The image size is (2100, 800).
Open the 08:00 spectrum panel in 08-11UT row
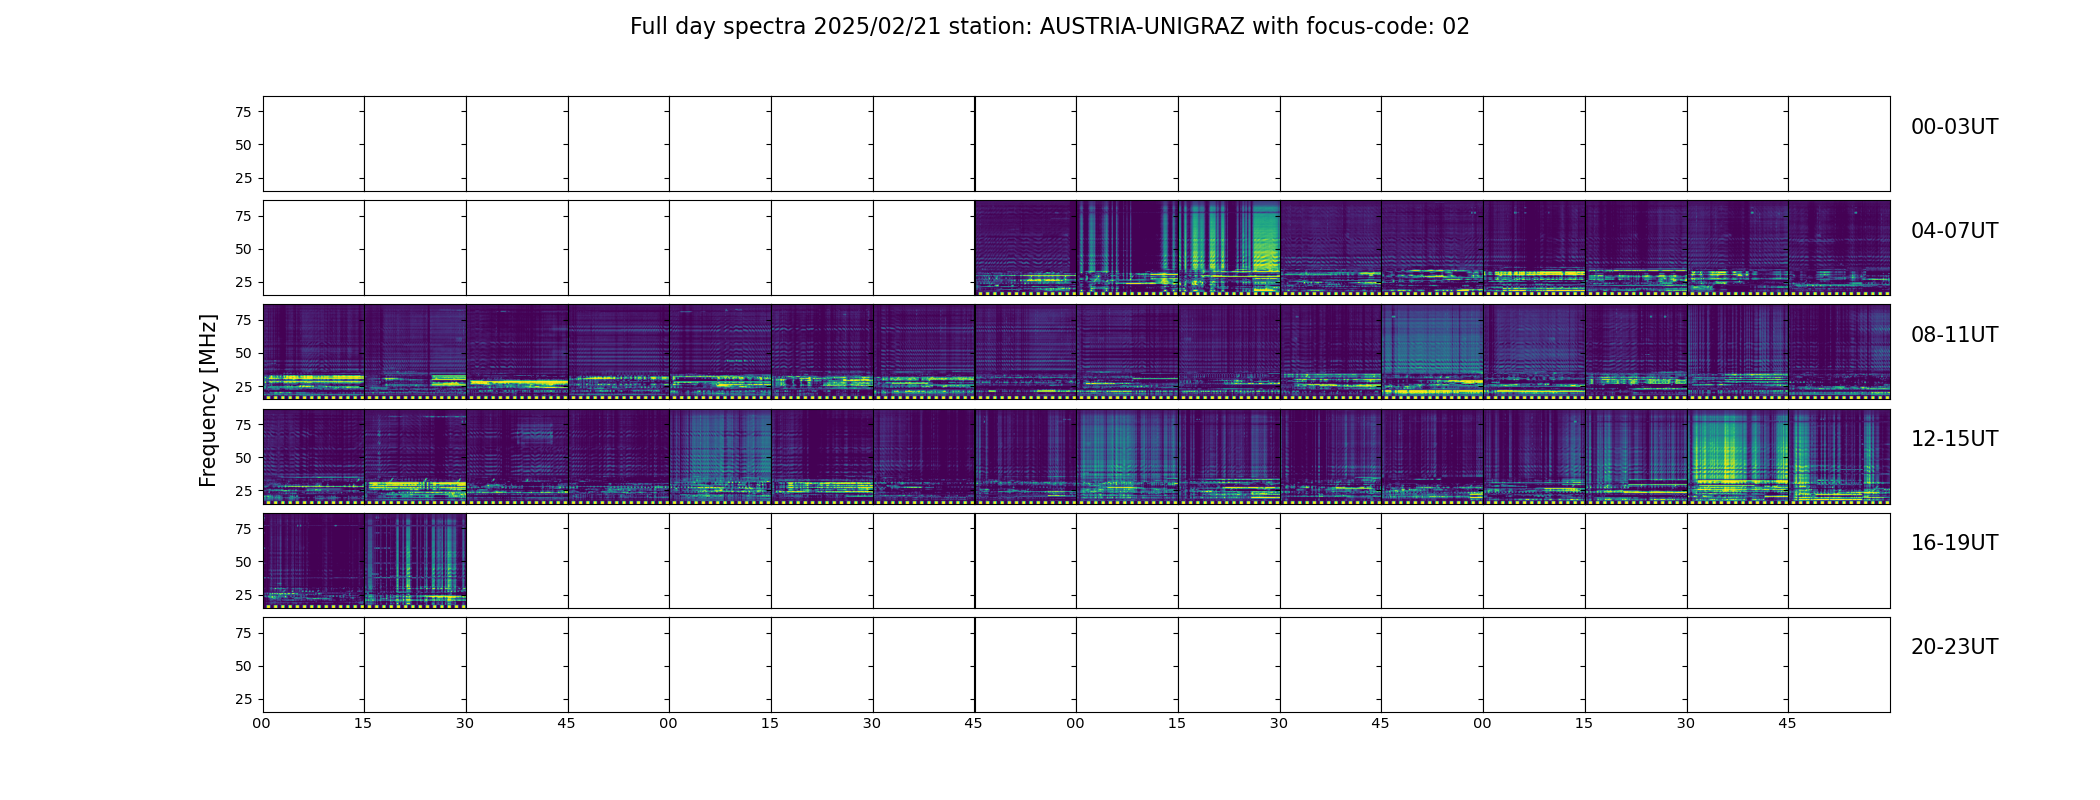tap(313, 352)
